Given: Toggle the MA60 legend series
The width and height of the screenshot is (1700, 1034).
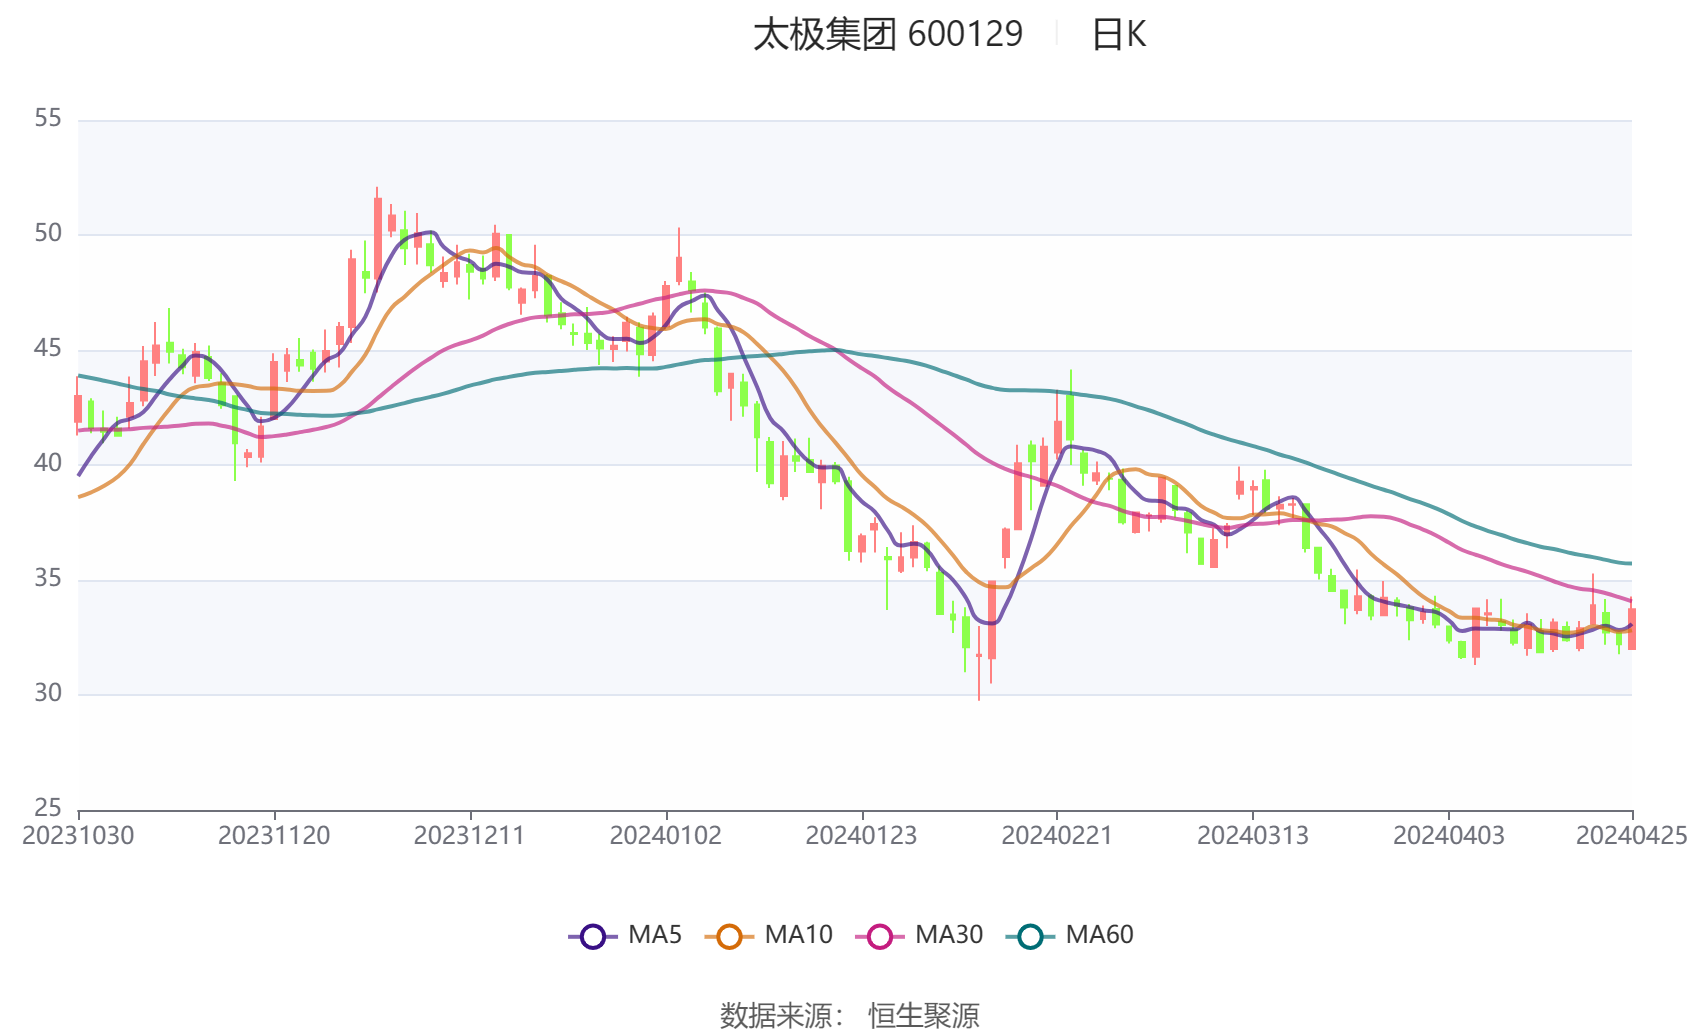Looking at the screenshot, I should pos(1070,935).
